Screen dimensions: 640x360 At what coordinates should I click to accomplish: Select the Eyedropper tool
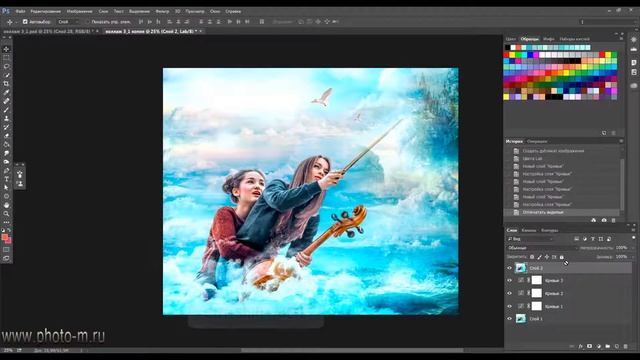point(6,92)
